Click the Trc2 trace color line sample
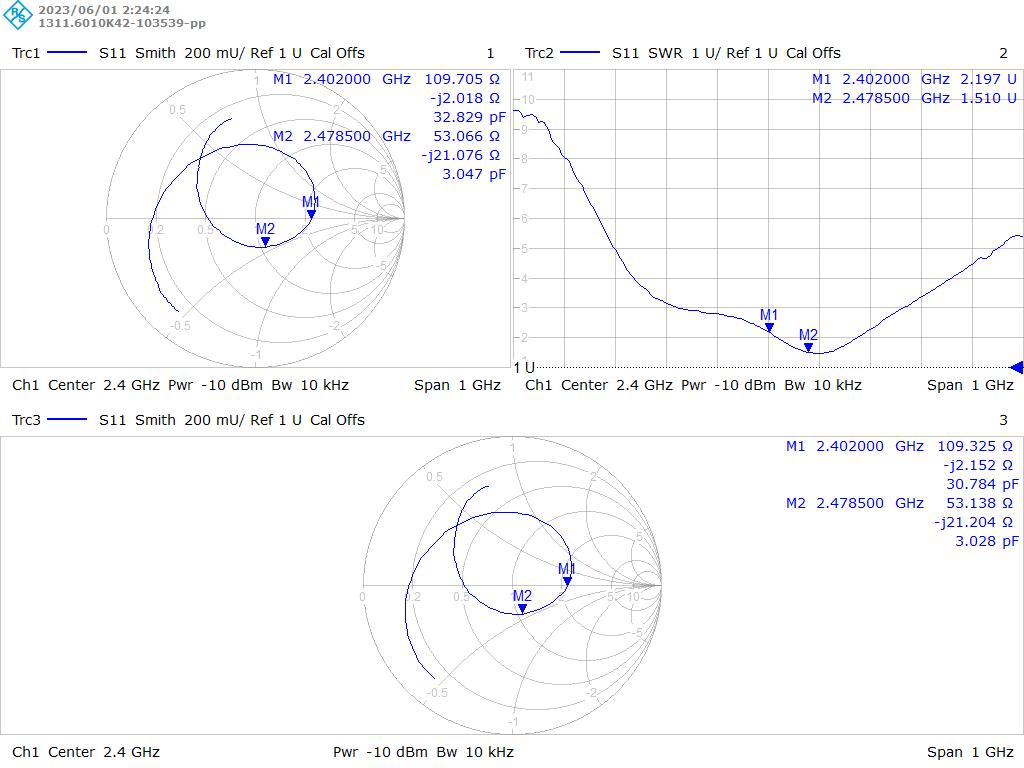Image resolution: width=1024 pixels, height=768 pixels. point(580,53)
